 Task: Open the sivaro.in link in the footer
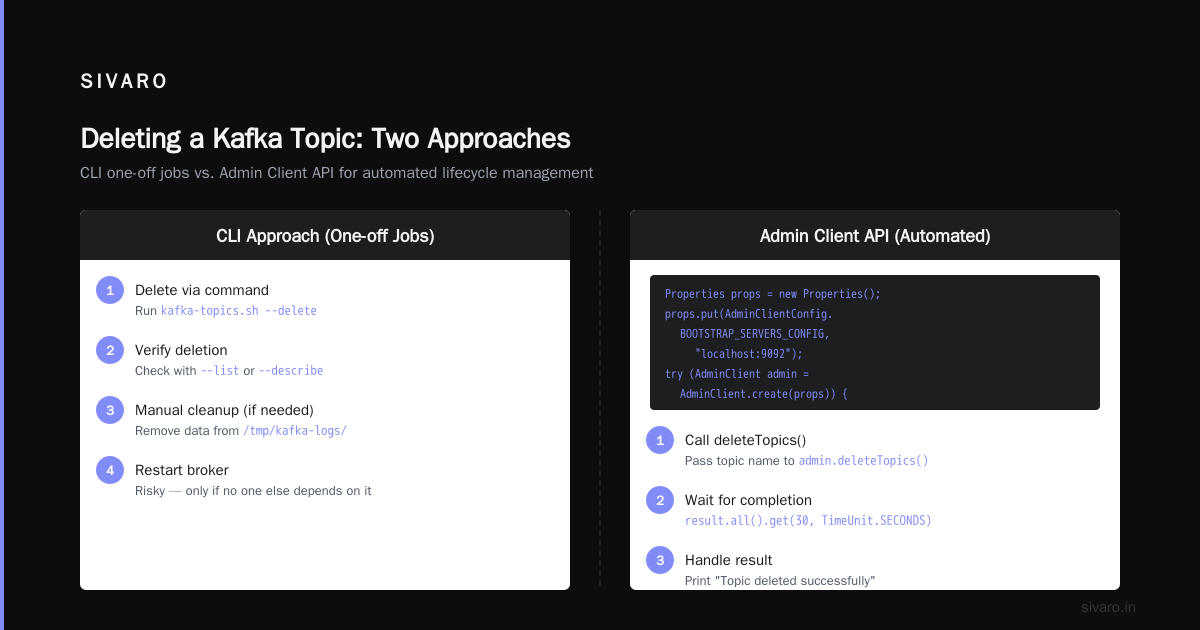[x=1108, y=607]
